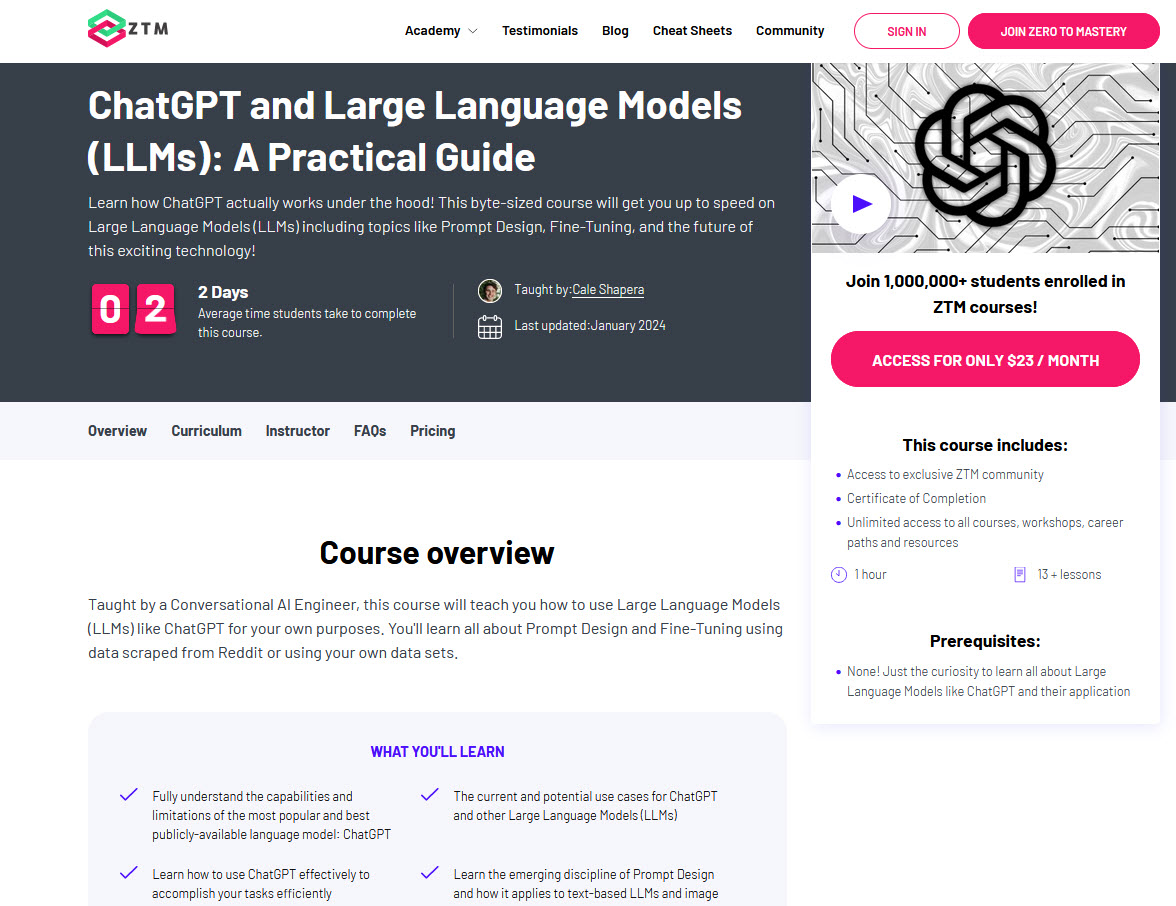Click ACCESS FOR ONLY $23 / MONTH
This screenshot has width=1176, height=906.
pos(985,359)
